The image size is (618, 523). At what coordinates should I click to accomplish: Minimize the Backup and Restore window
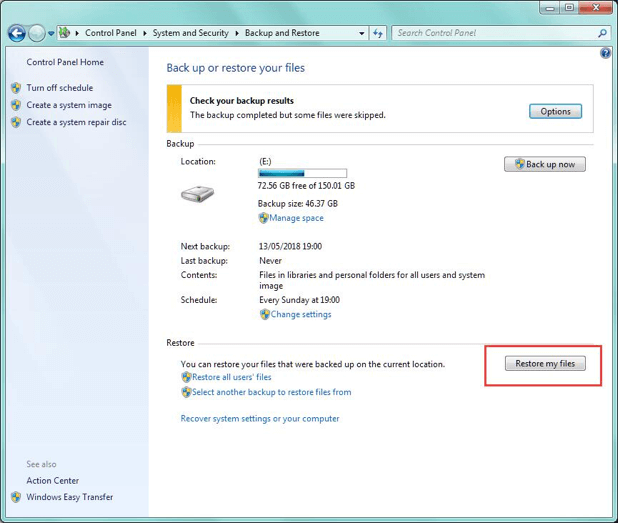550,8
